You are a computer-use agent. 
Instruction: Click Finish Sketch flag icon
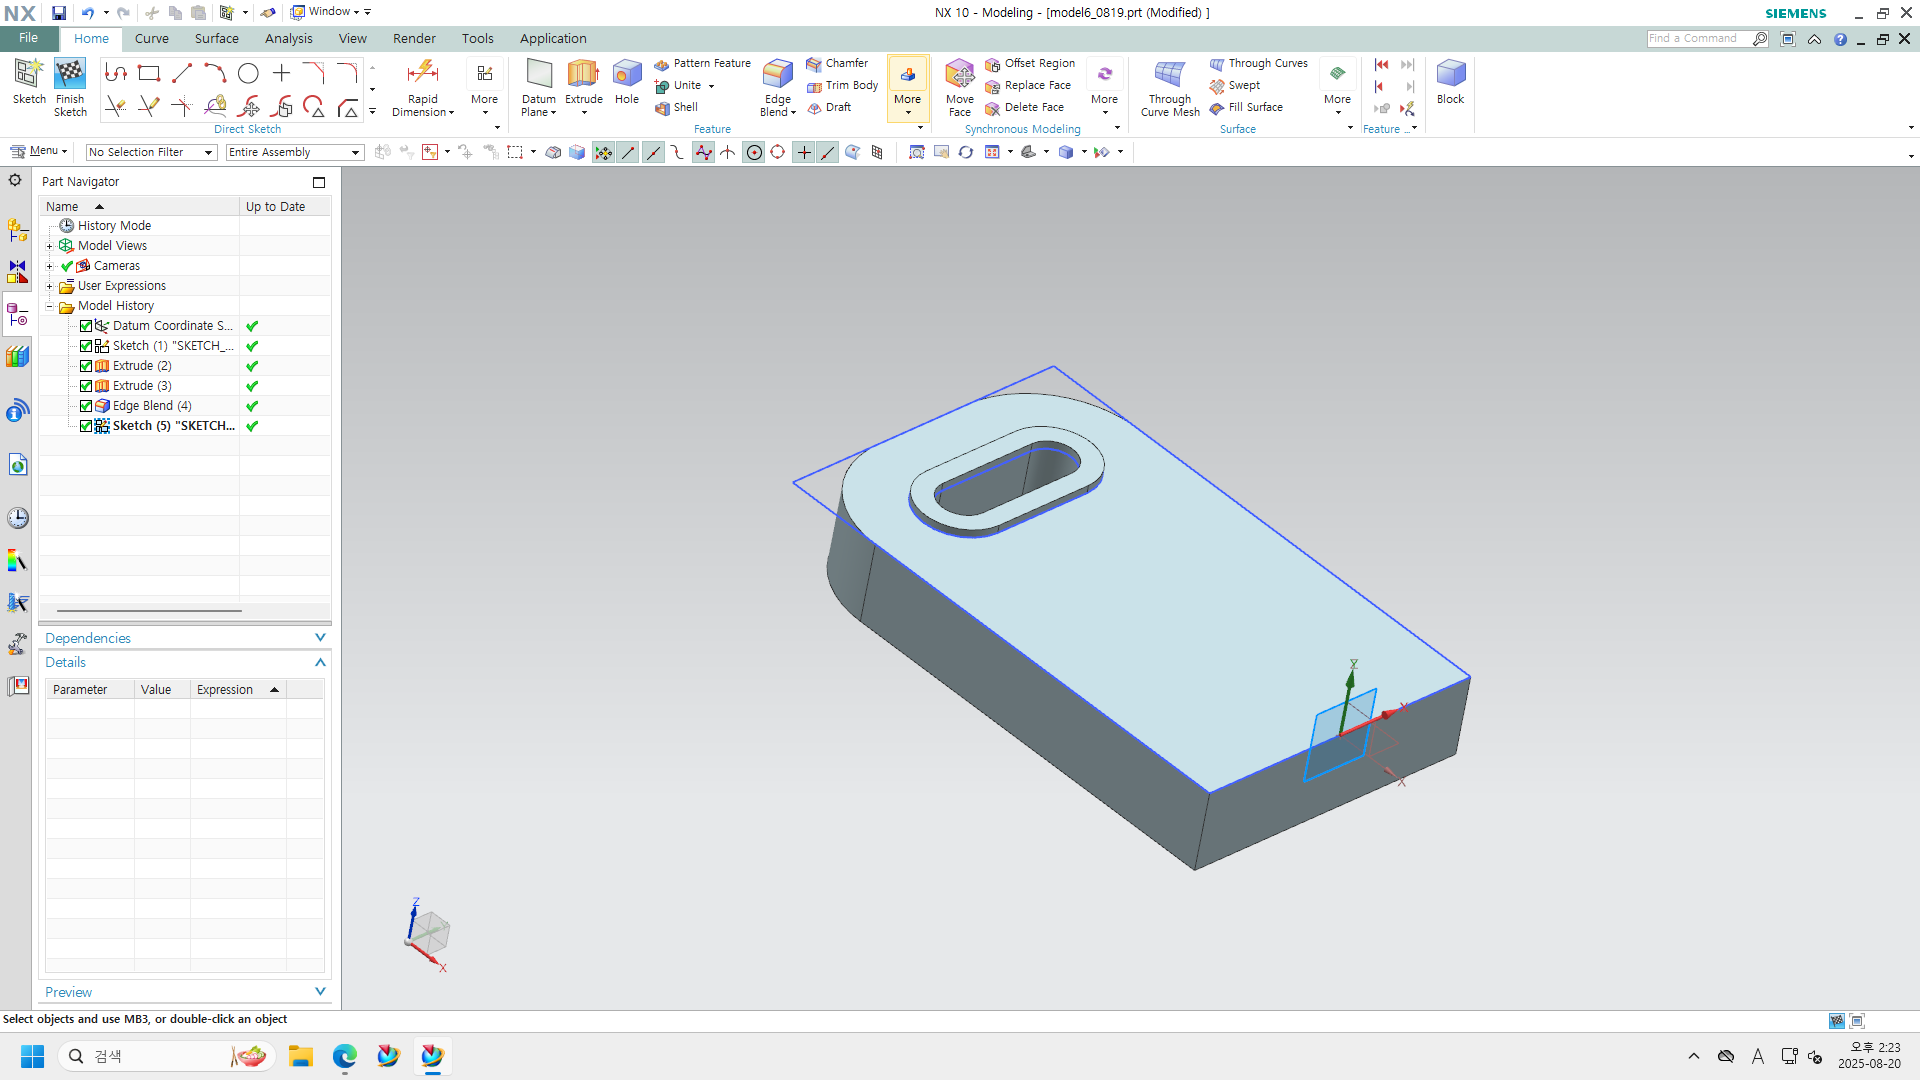70,75
